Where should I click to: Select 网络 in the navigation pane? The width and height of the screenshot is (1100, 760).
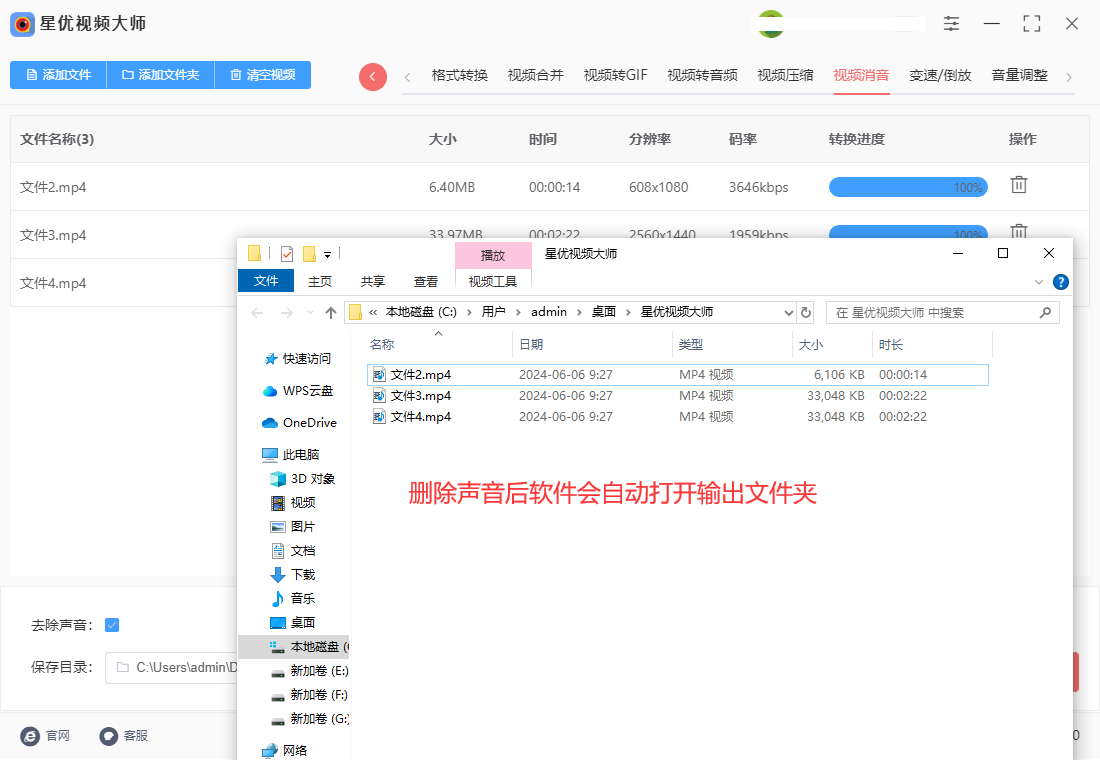point(284,750)
